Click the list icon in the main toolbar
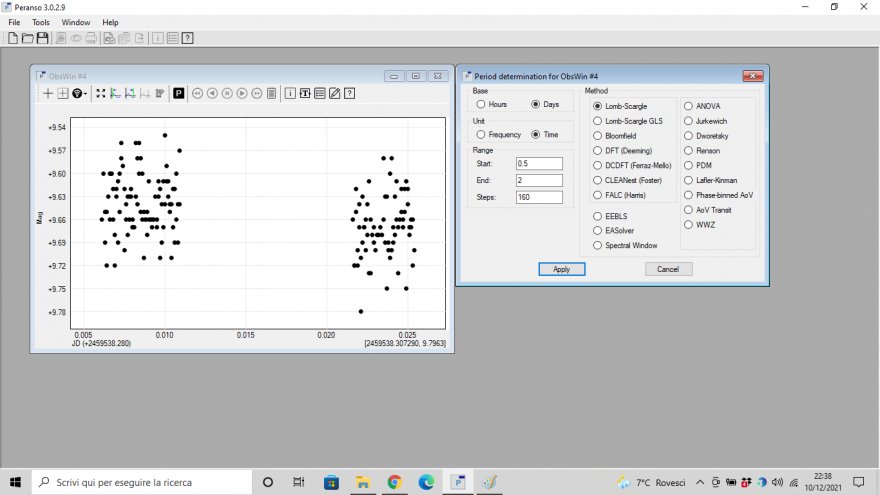Viewport: 880px width, 495px height. point(173,38)
